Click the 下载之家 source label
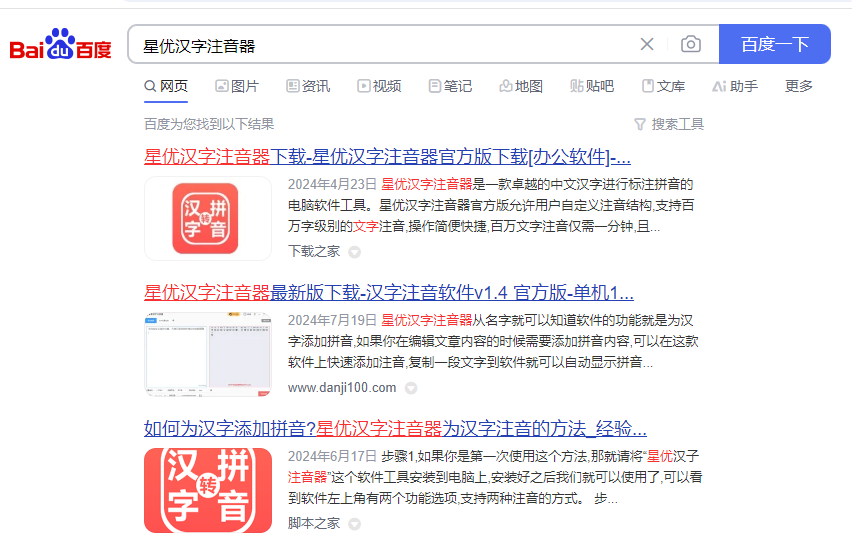 pos(314,251)
